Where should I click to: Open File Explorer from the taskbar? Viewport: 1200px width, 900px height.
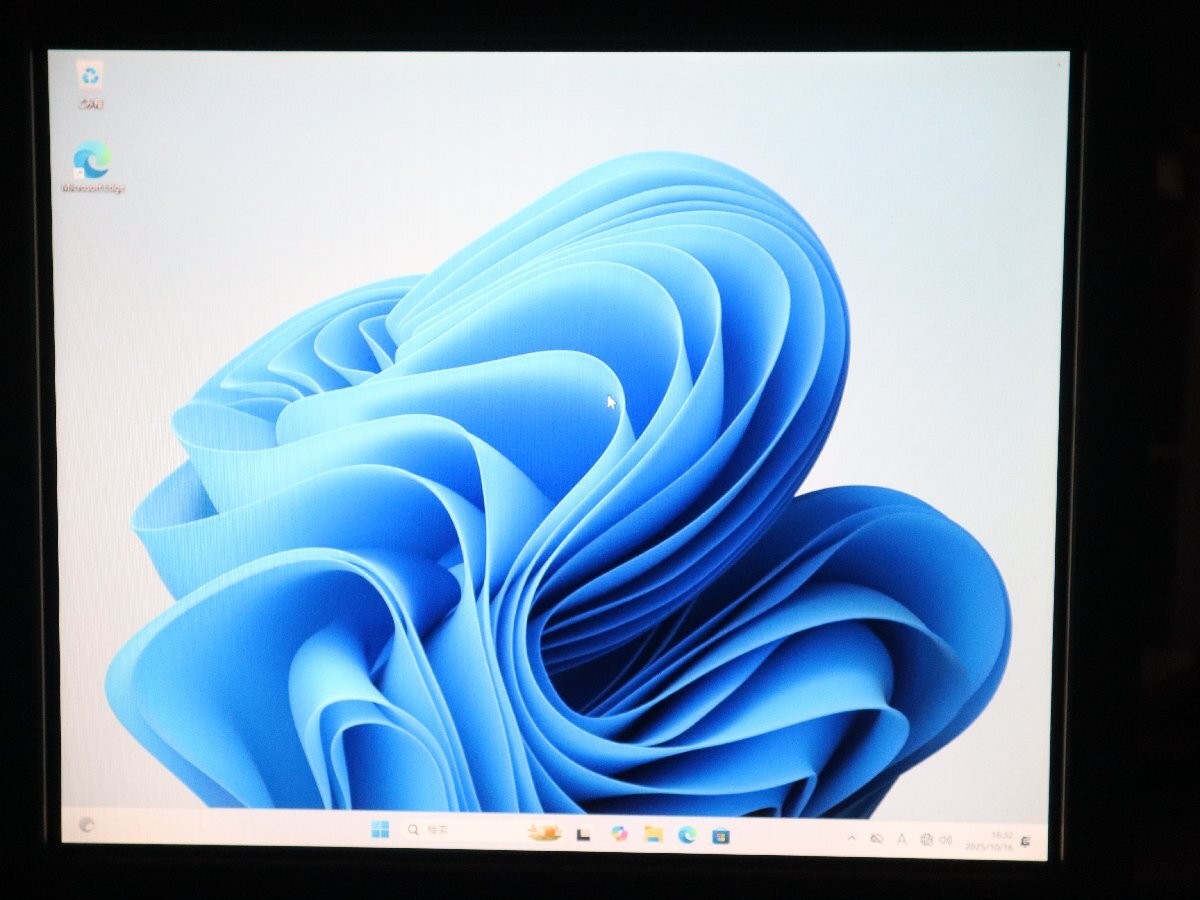653,834
